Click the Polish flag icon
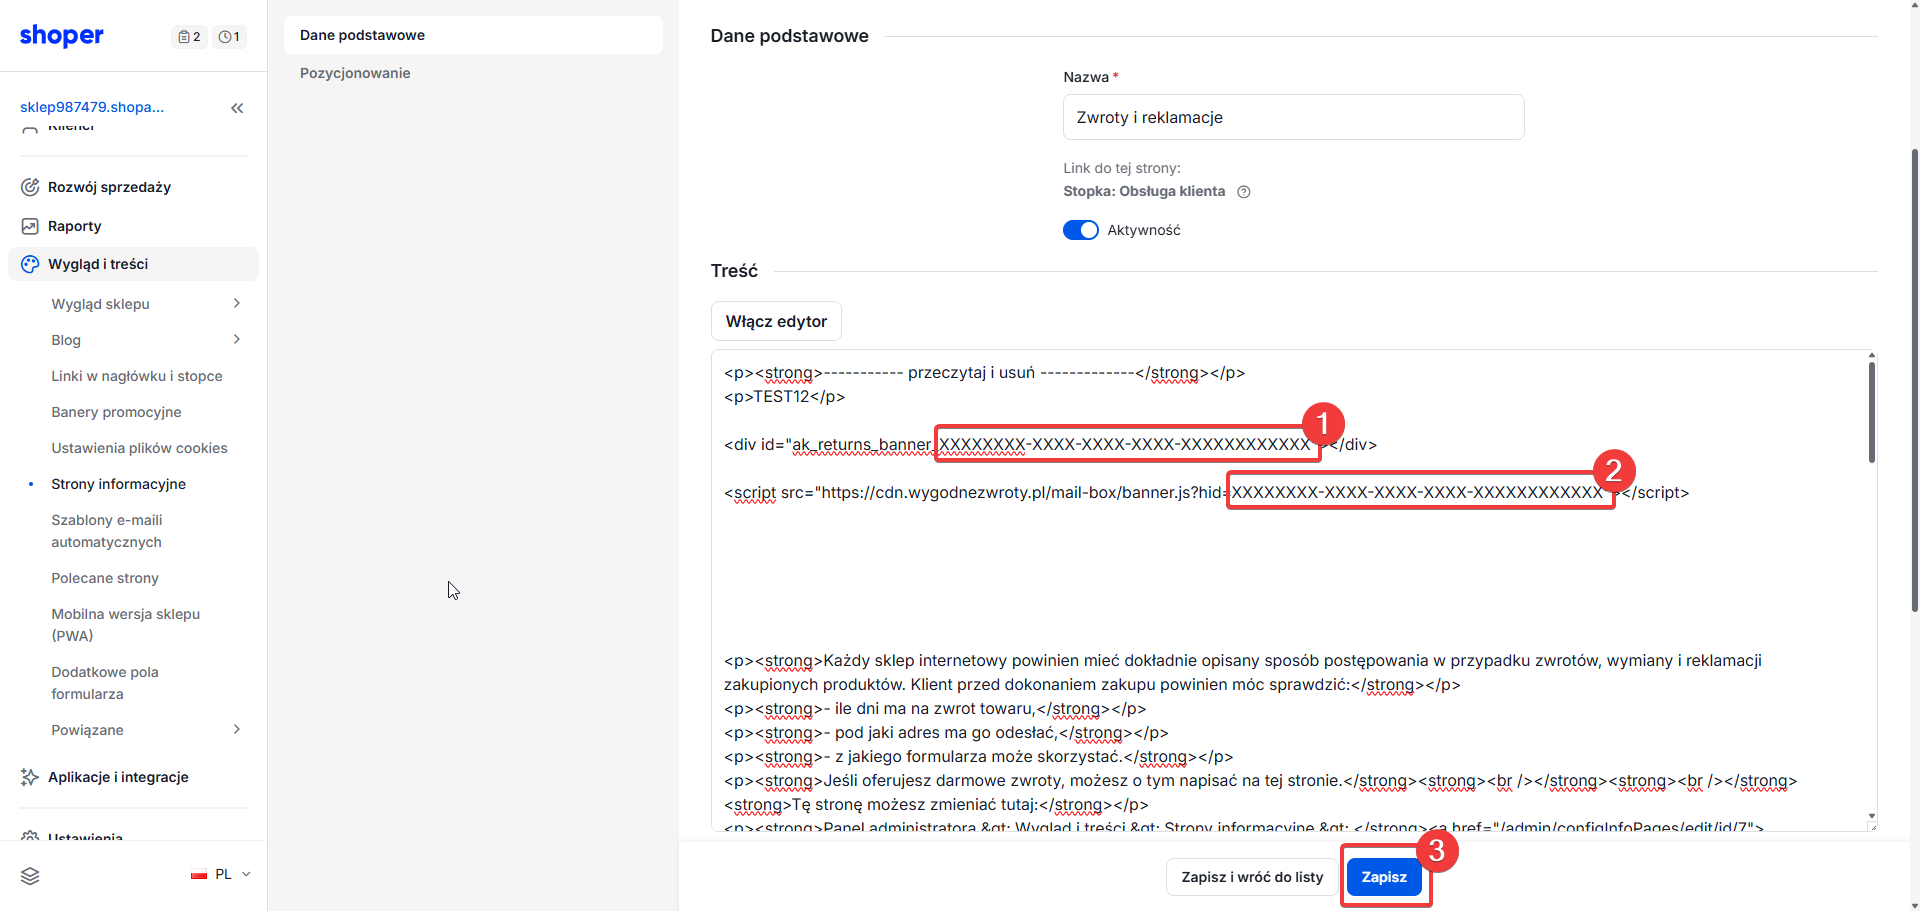1920x911 pixels. tap(199, 875)
